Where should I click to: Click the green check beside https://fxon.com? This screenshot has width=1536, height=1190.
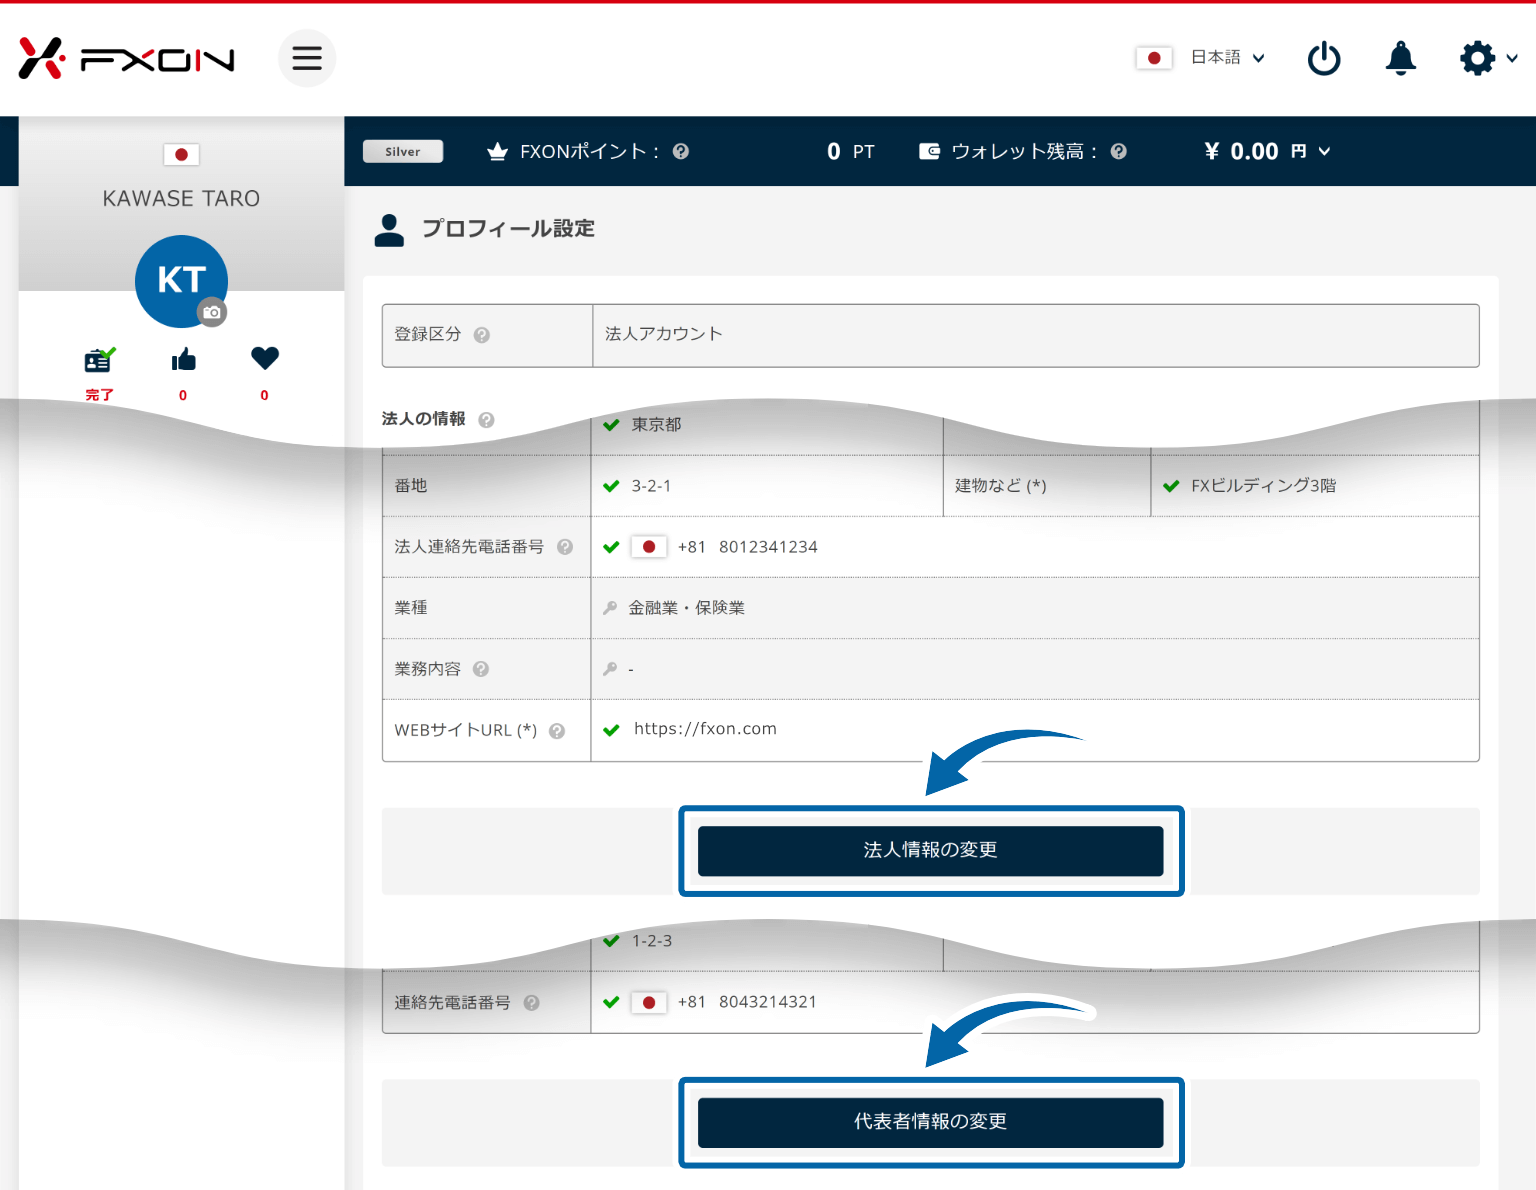click(x=612, y=730)
